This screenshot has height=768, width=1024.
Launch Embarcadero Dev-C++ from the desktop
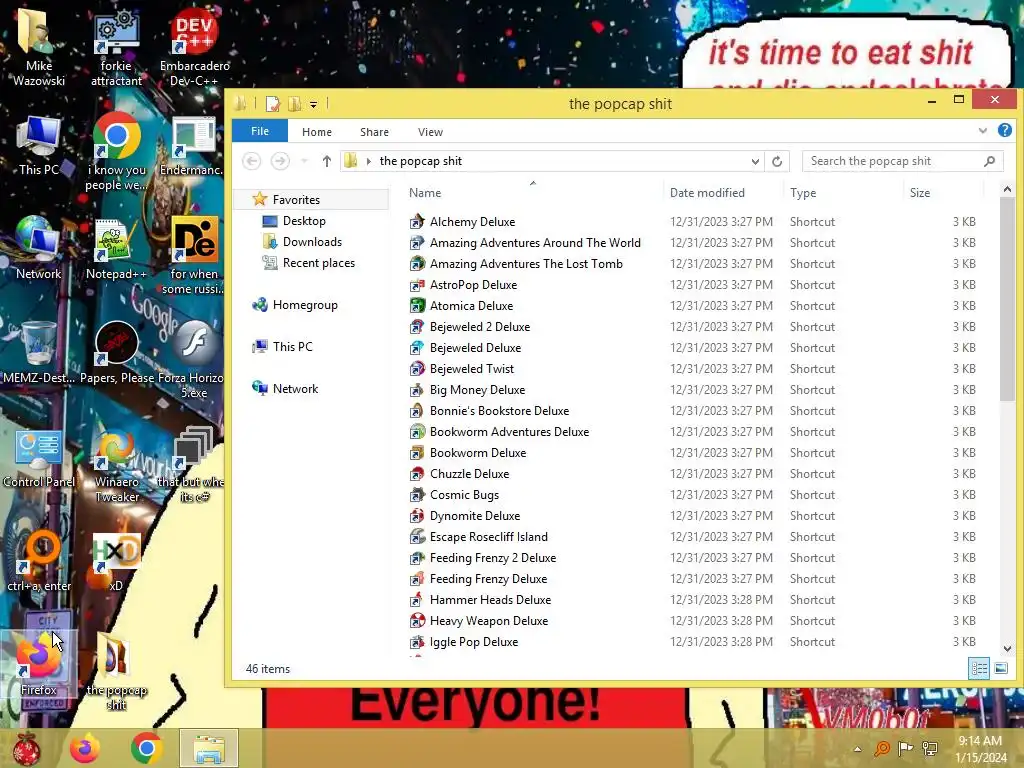(194, 46)
